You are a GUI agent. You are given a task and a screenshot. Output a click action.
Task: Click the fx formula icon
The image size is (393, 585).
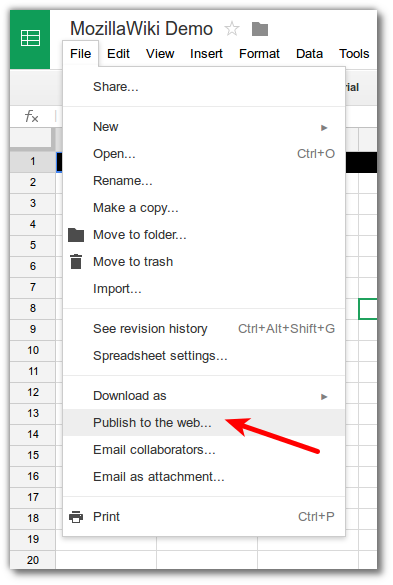(31, 116)
